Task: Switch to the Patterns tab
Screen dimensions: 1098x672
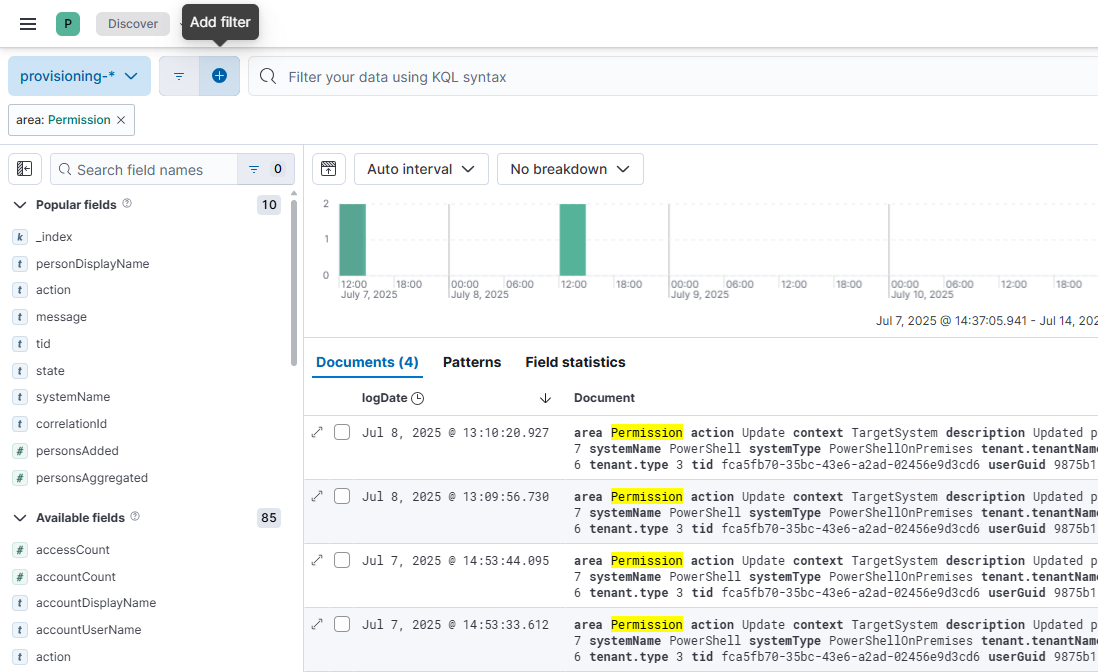Action: click(472, 362)
